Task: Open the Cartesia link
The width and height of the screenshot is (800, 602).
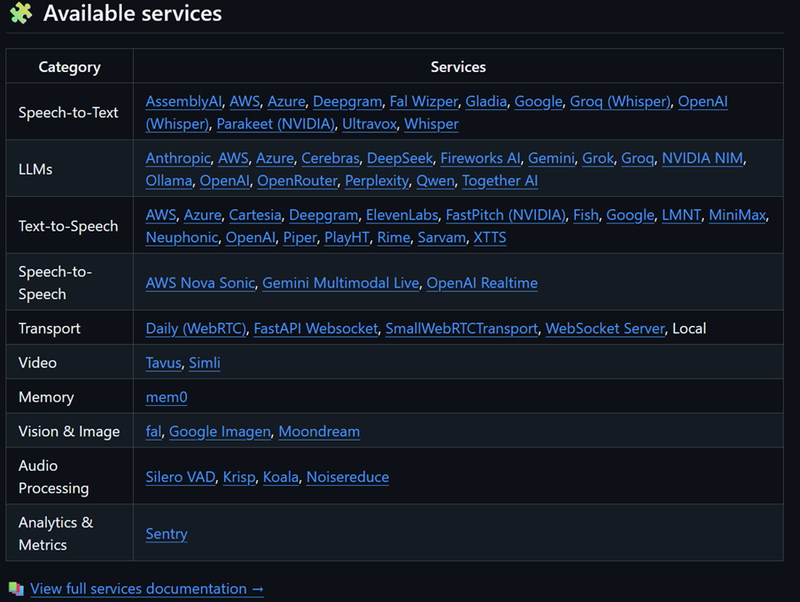Action: 255,215
